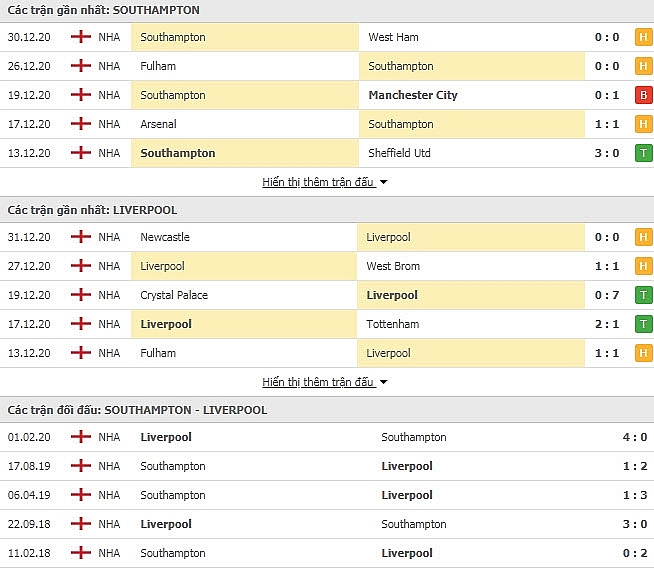Click the first 'Hiển thị thêm trận đấu' link
The width and height of the screenshot is (654, 572).
pos(318,182)
